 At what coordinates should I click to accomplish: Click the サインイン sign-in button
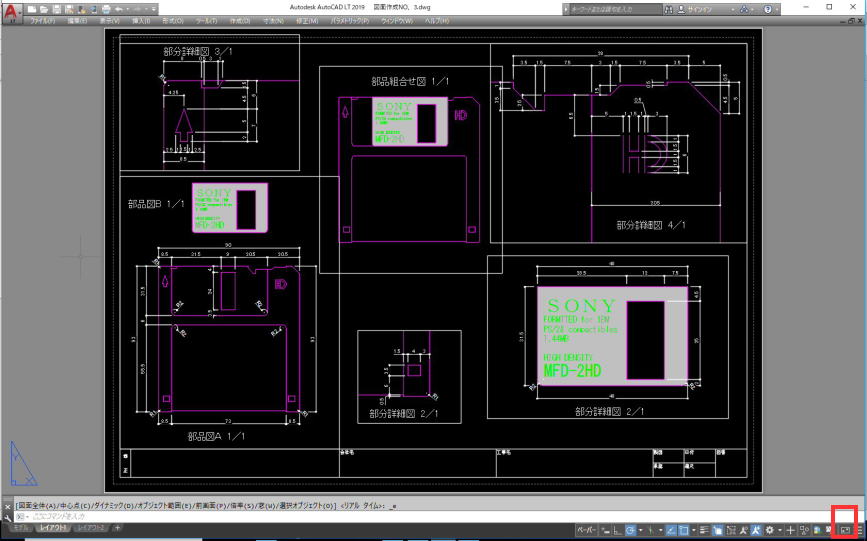coord(694,9)
